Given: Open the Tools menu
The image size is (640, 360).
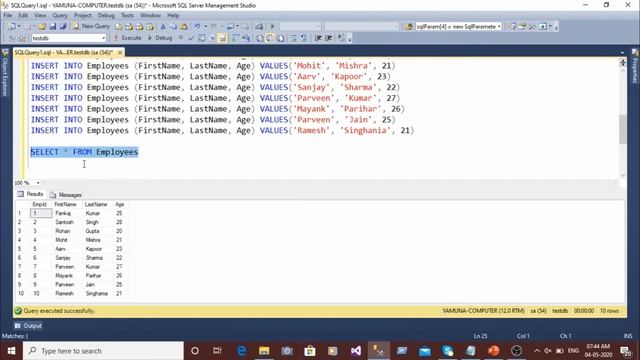Looking at the screenshot, I should click(127, 15).
